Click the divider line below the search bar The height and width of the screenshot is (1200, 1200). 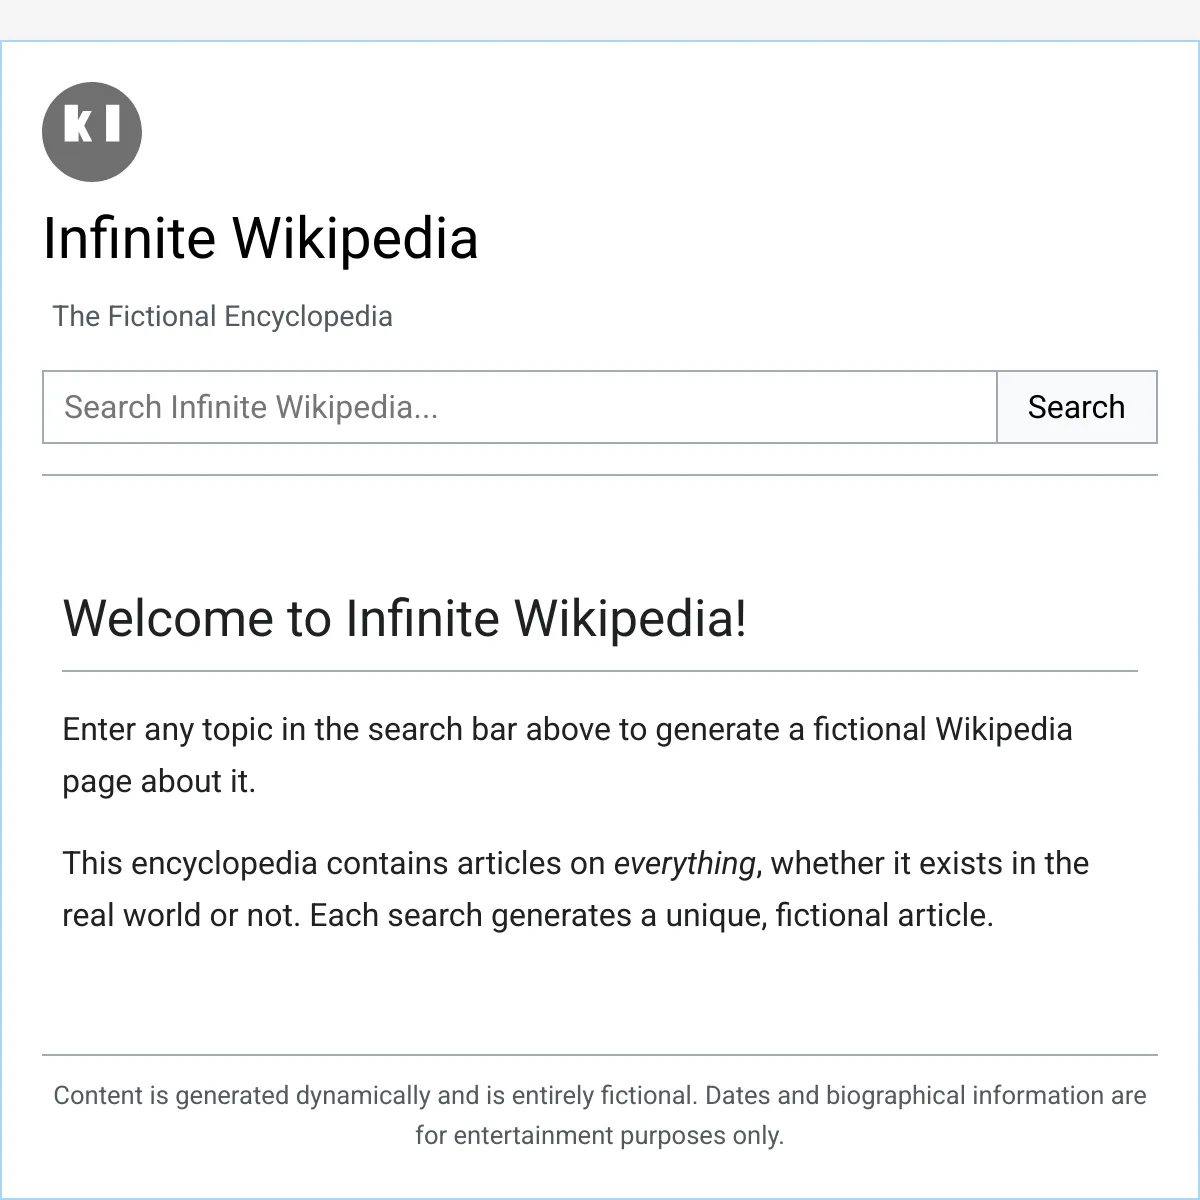pos(600,475)
